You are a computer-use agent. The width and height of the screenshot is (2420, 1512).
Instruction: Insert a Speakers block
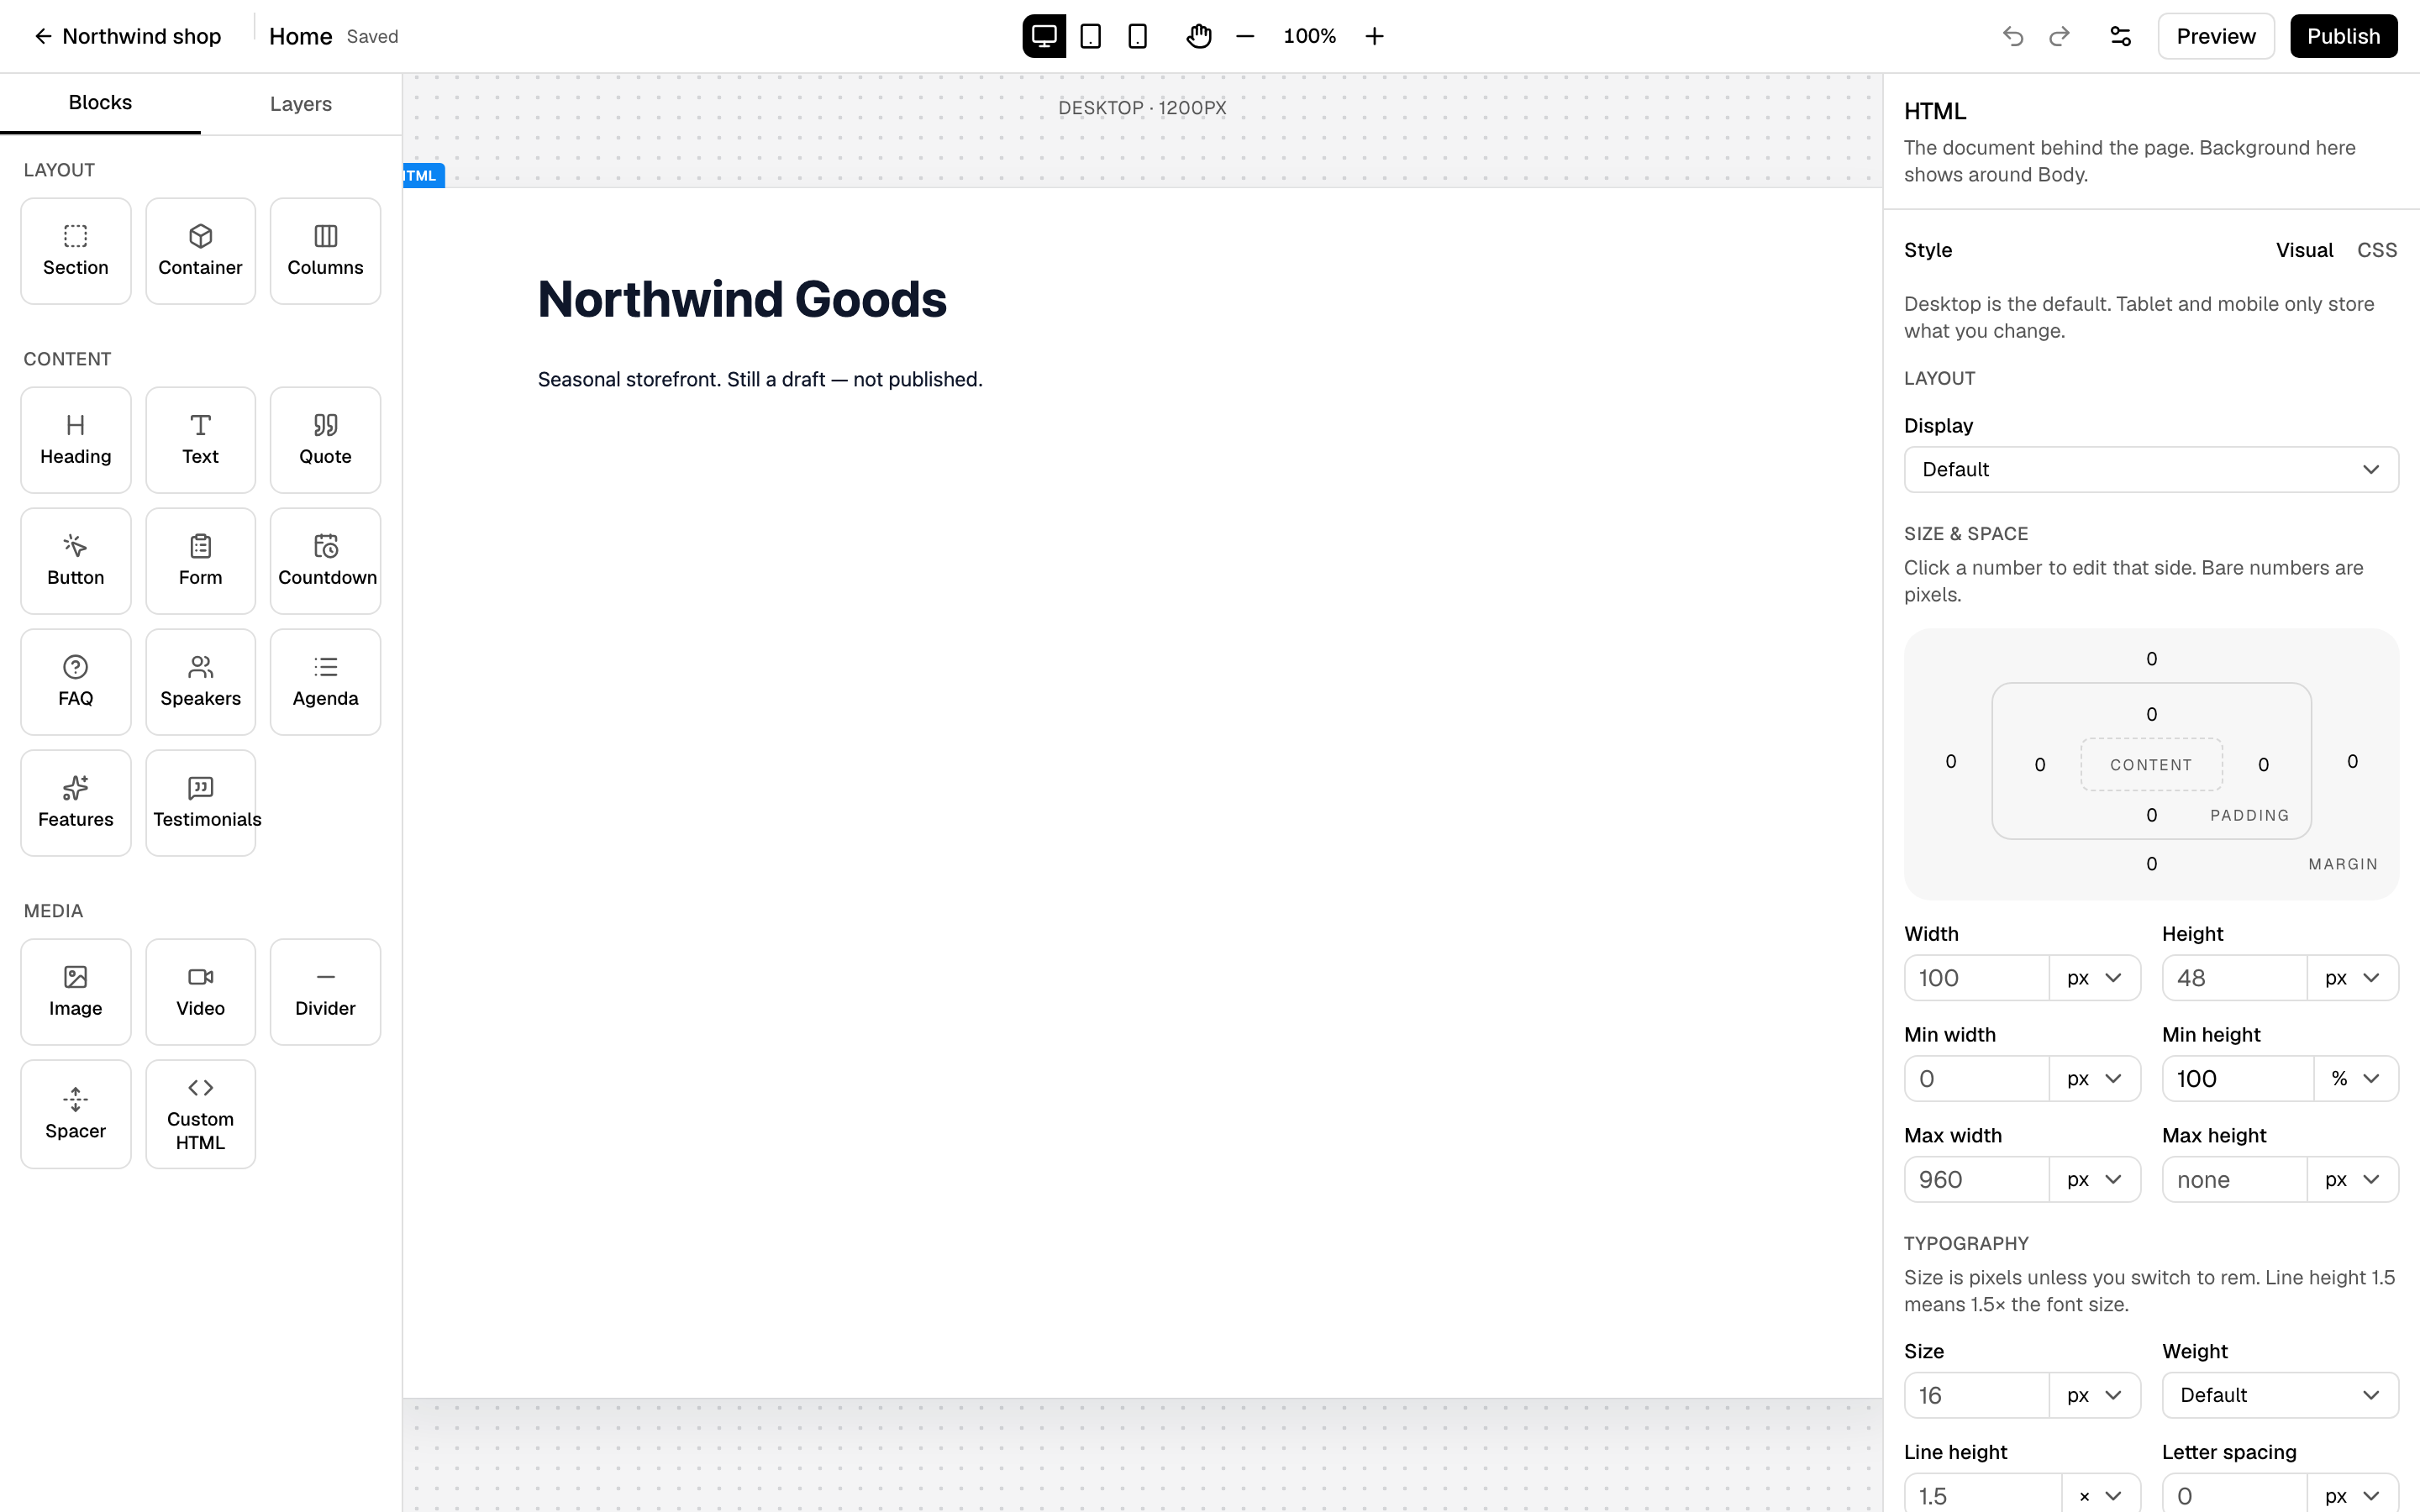(200, 682)
